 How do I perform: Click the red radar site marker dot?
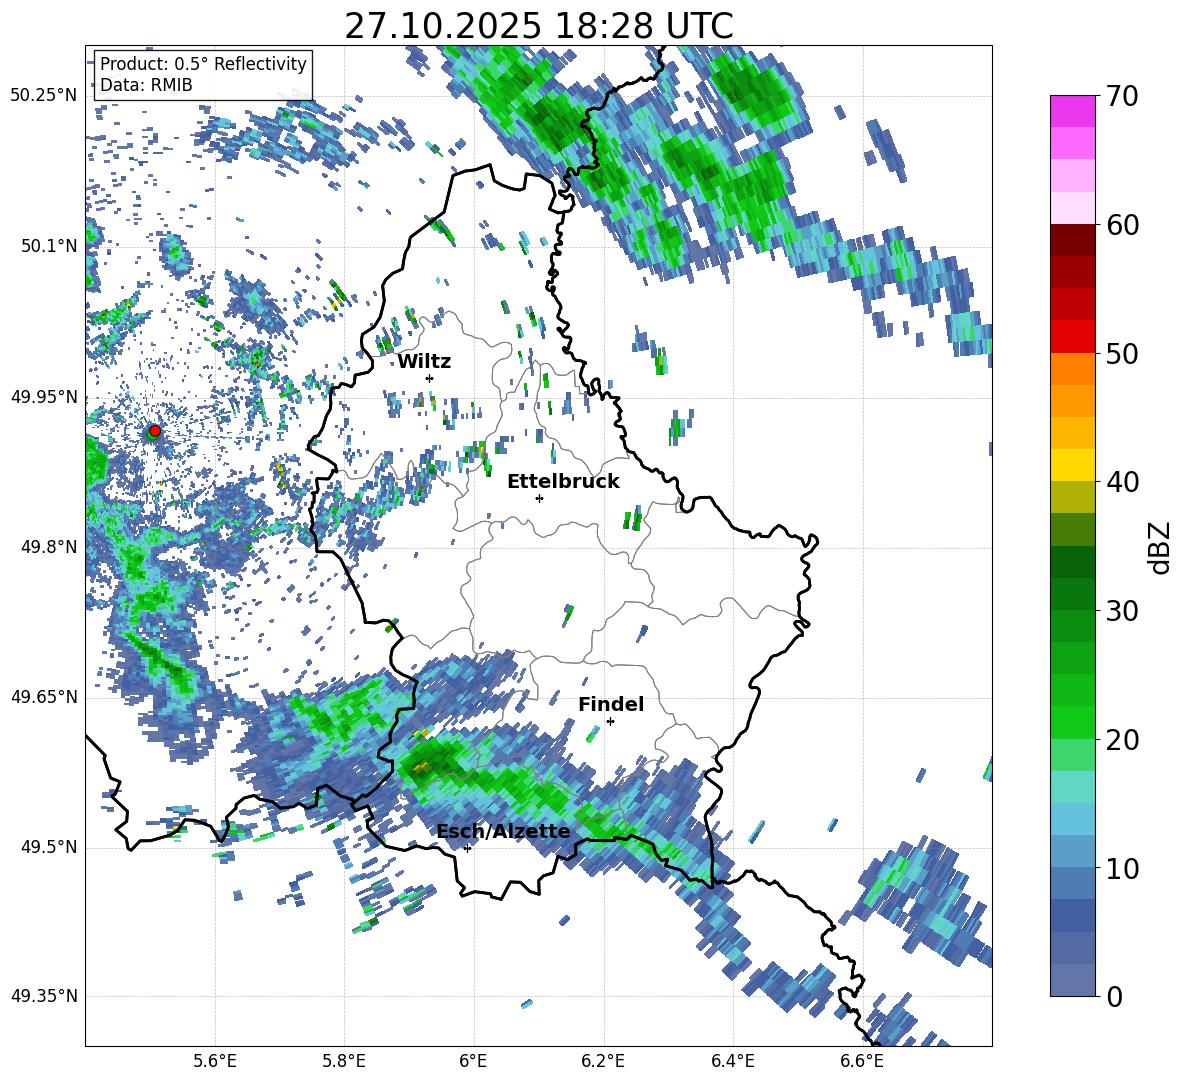155,431
